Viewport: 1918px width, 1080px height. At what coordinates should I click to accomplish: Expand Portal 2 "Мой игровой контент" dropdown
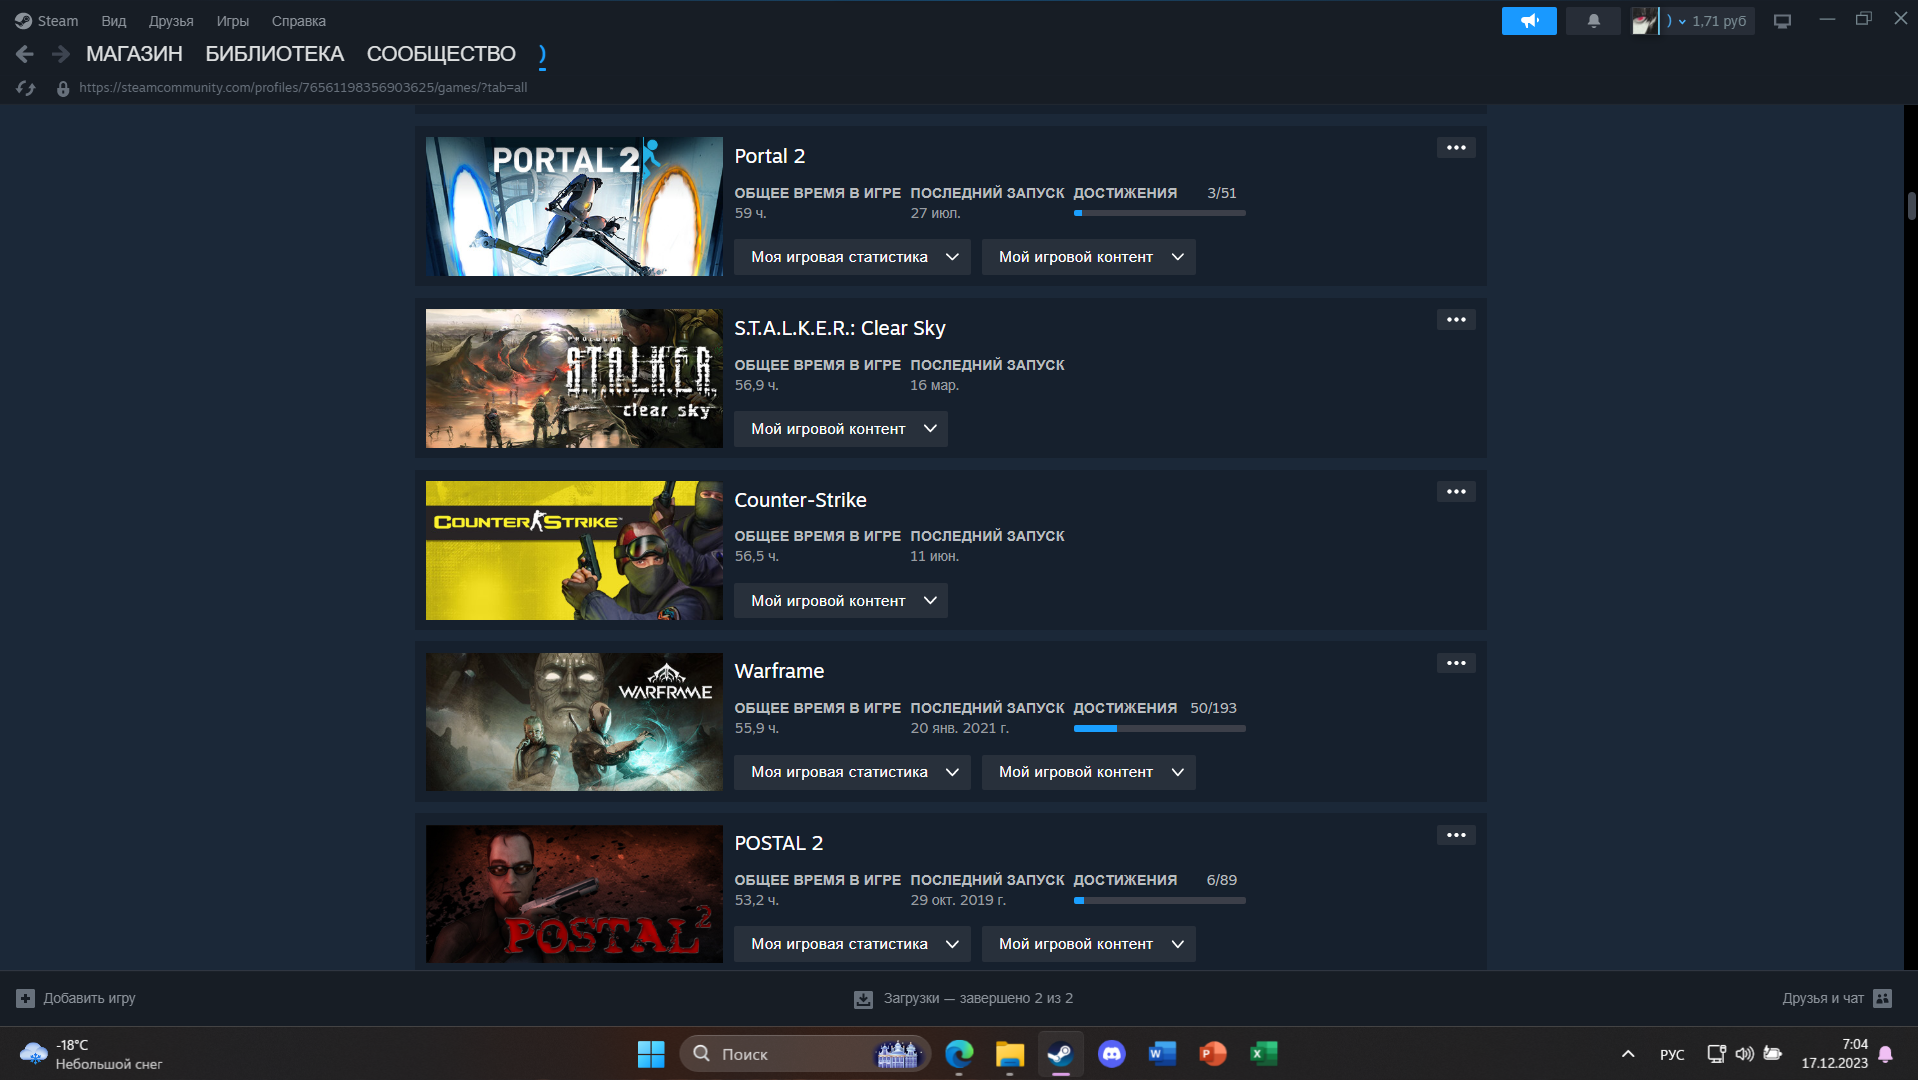[x=1089, y=257]
